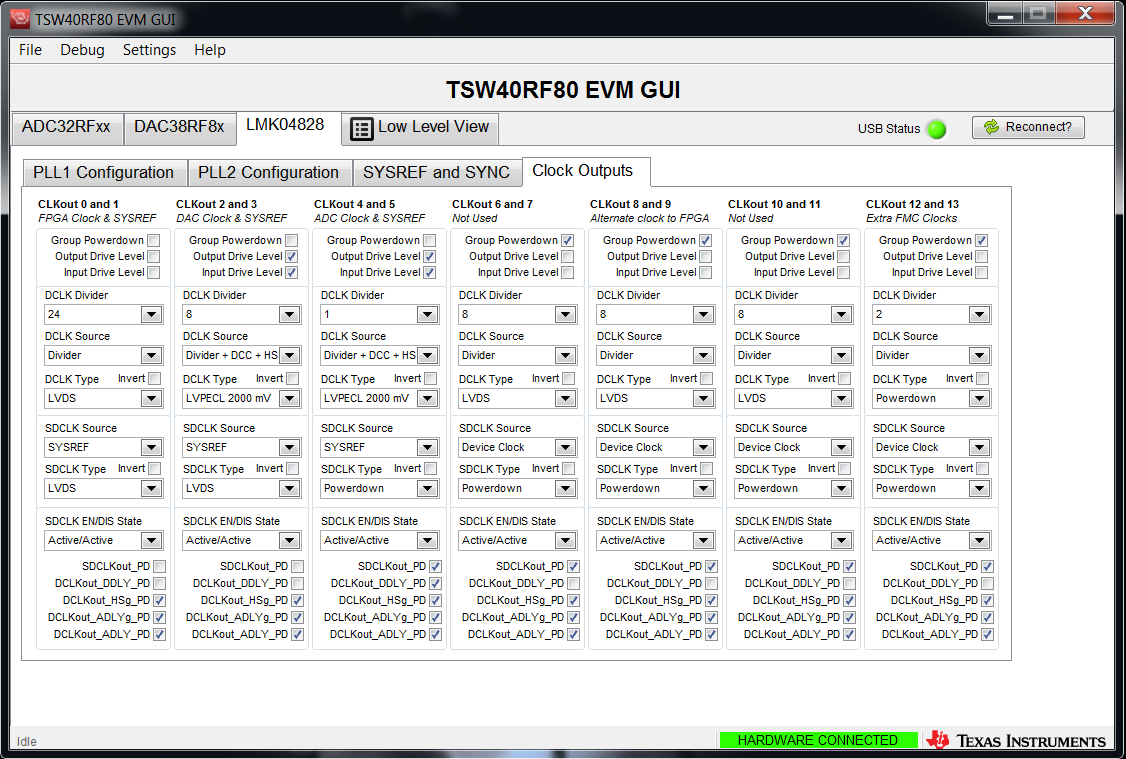Screen dimensions: 1126x759
Task: Minimize the TSW40RF80 EVM GUI window
Action: point(1005,14)
